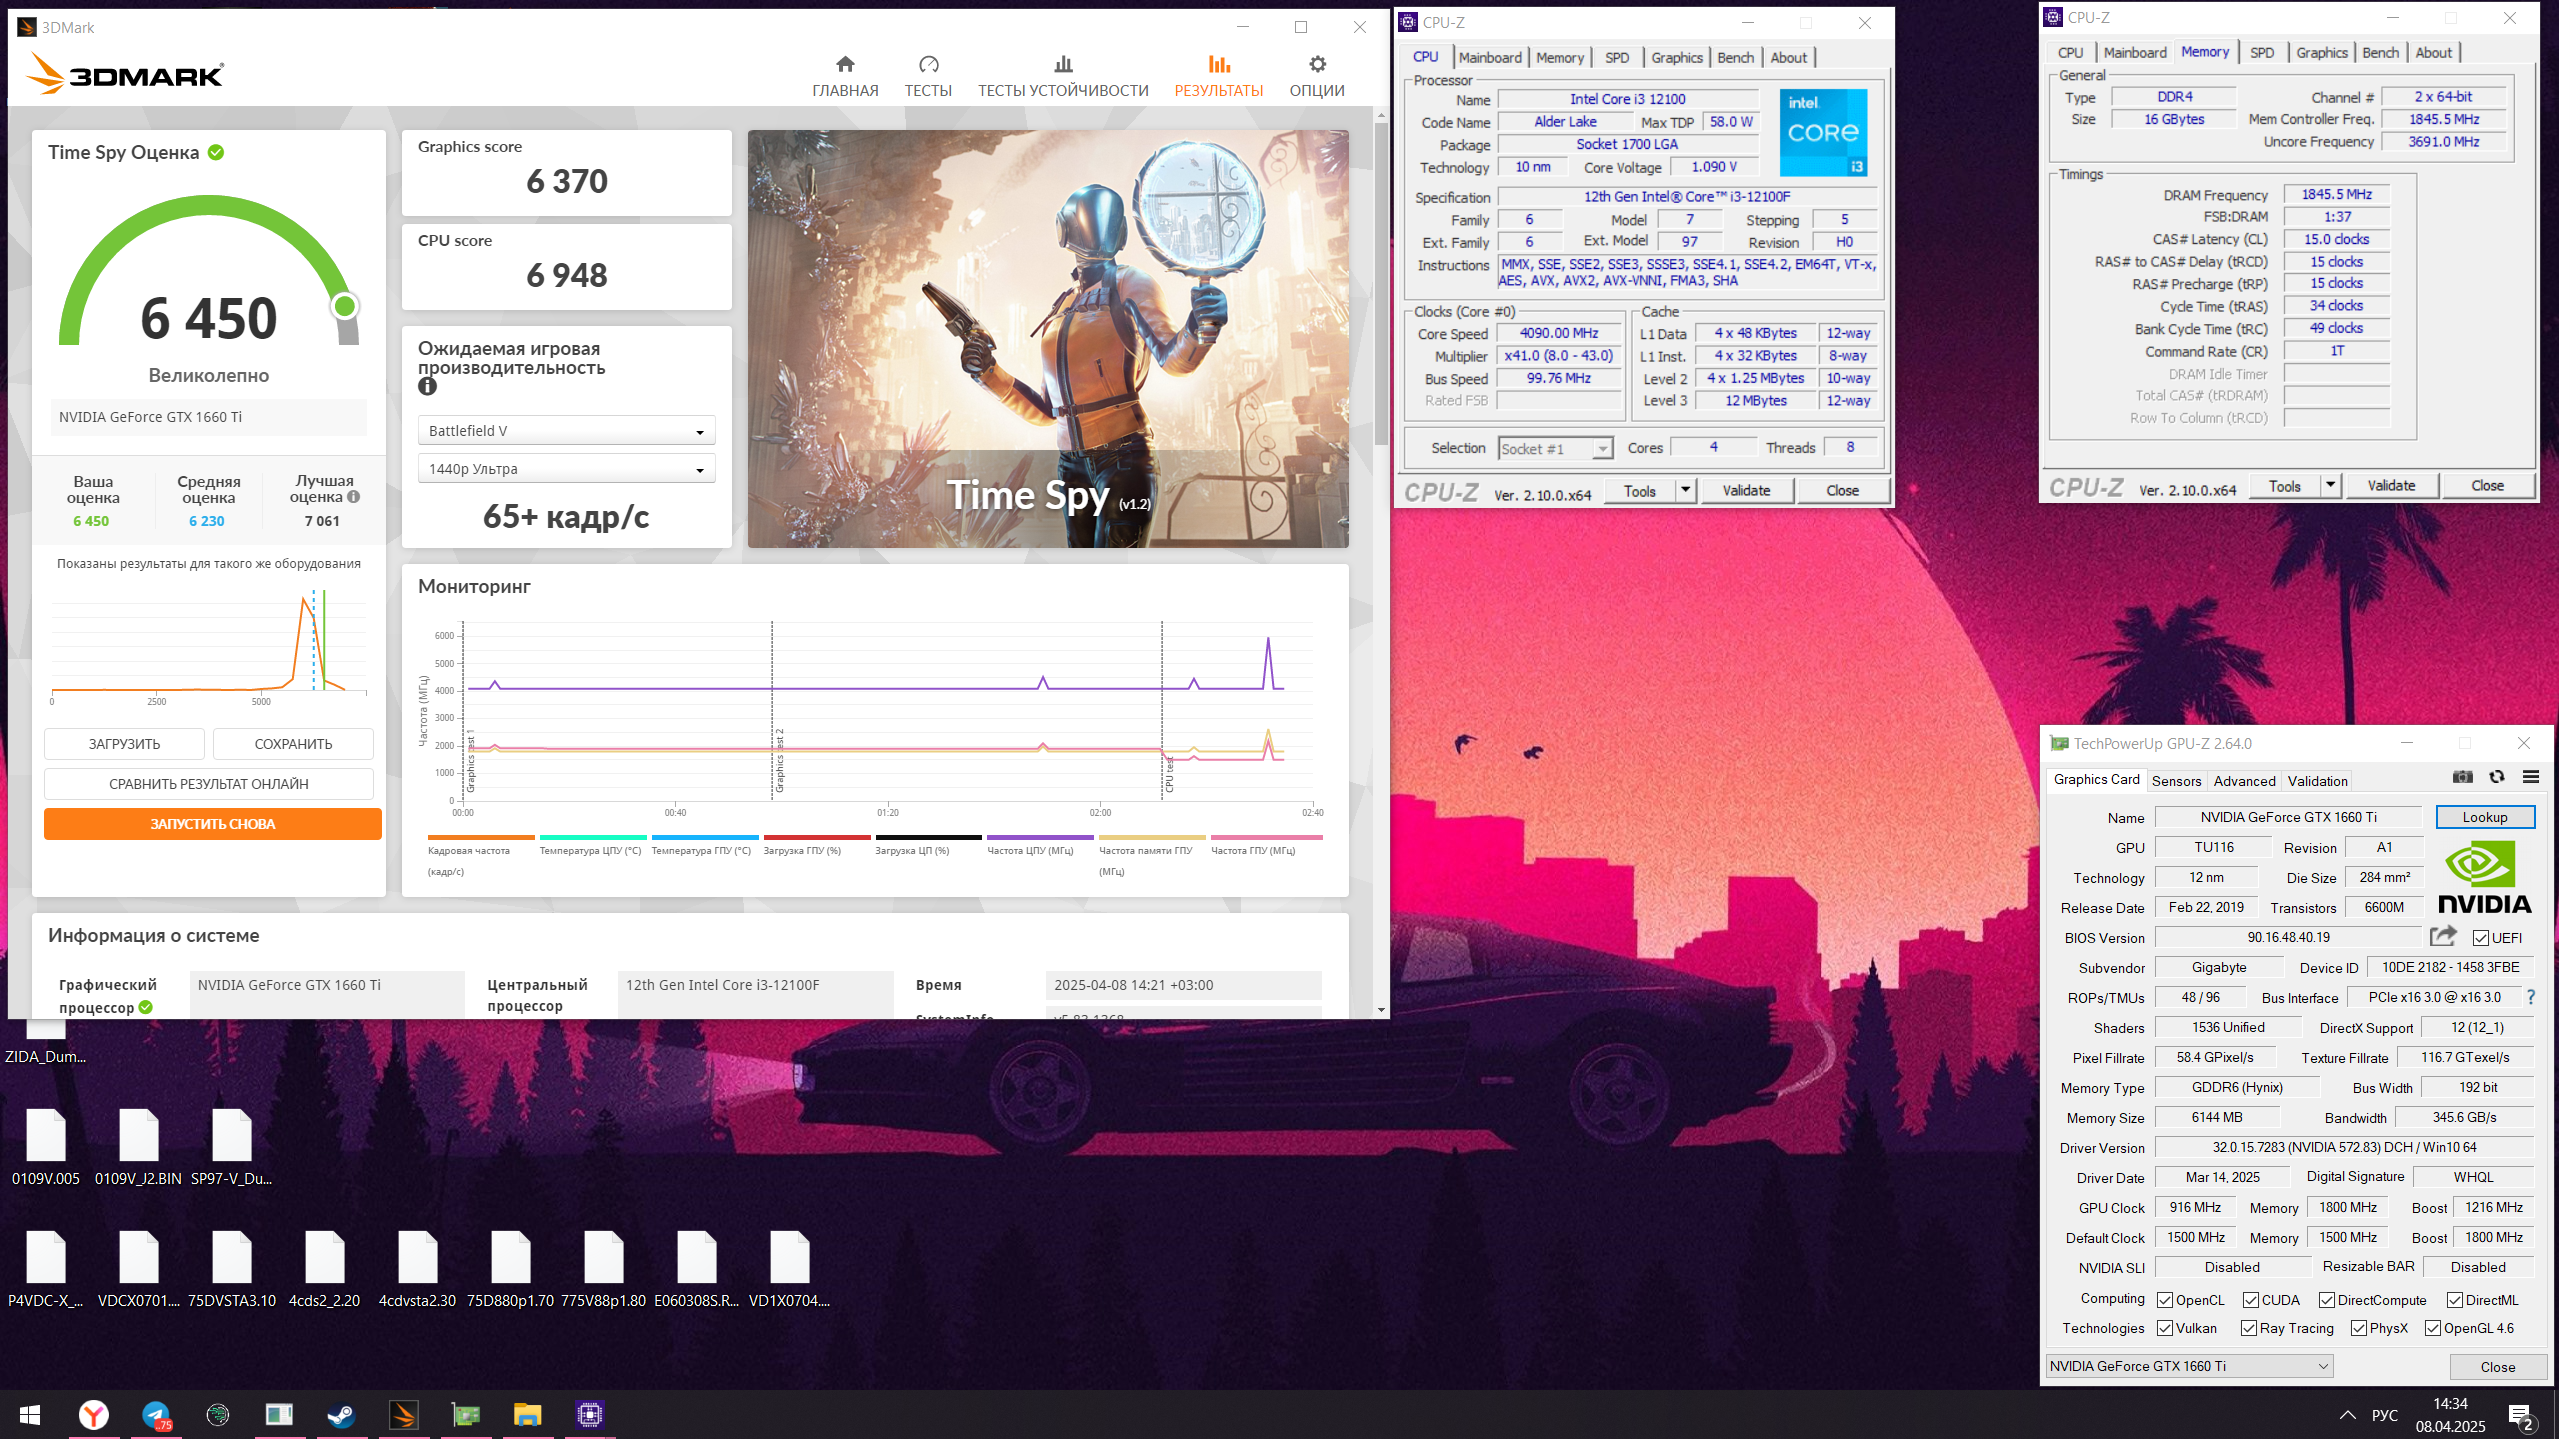
Task: Select the 4cds2_2.20 desktop file
Action: point(324,1270)
